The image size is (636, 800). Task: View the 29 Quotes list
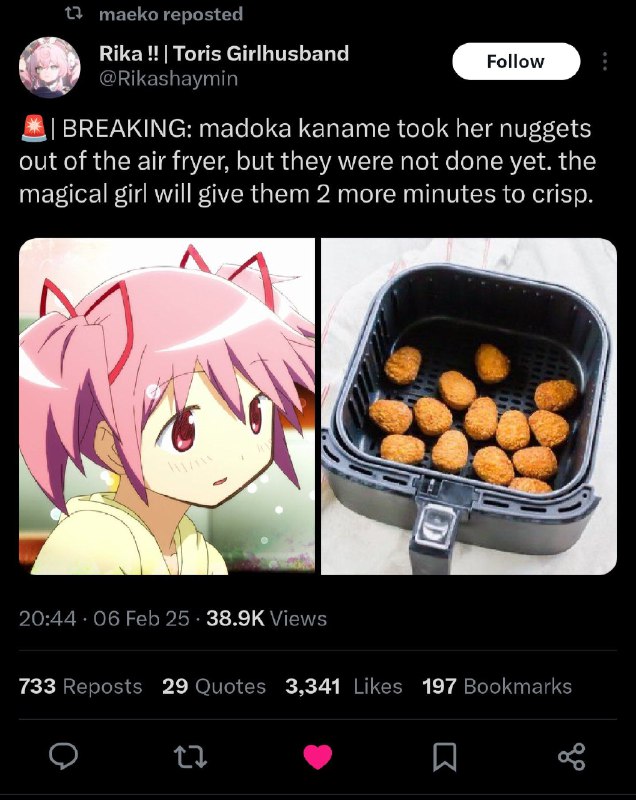214,686
